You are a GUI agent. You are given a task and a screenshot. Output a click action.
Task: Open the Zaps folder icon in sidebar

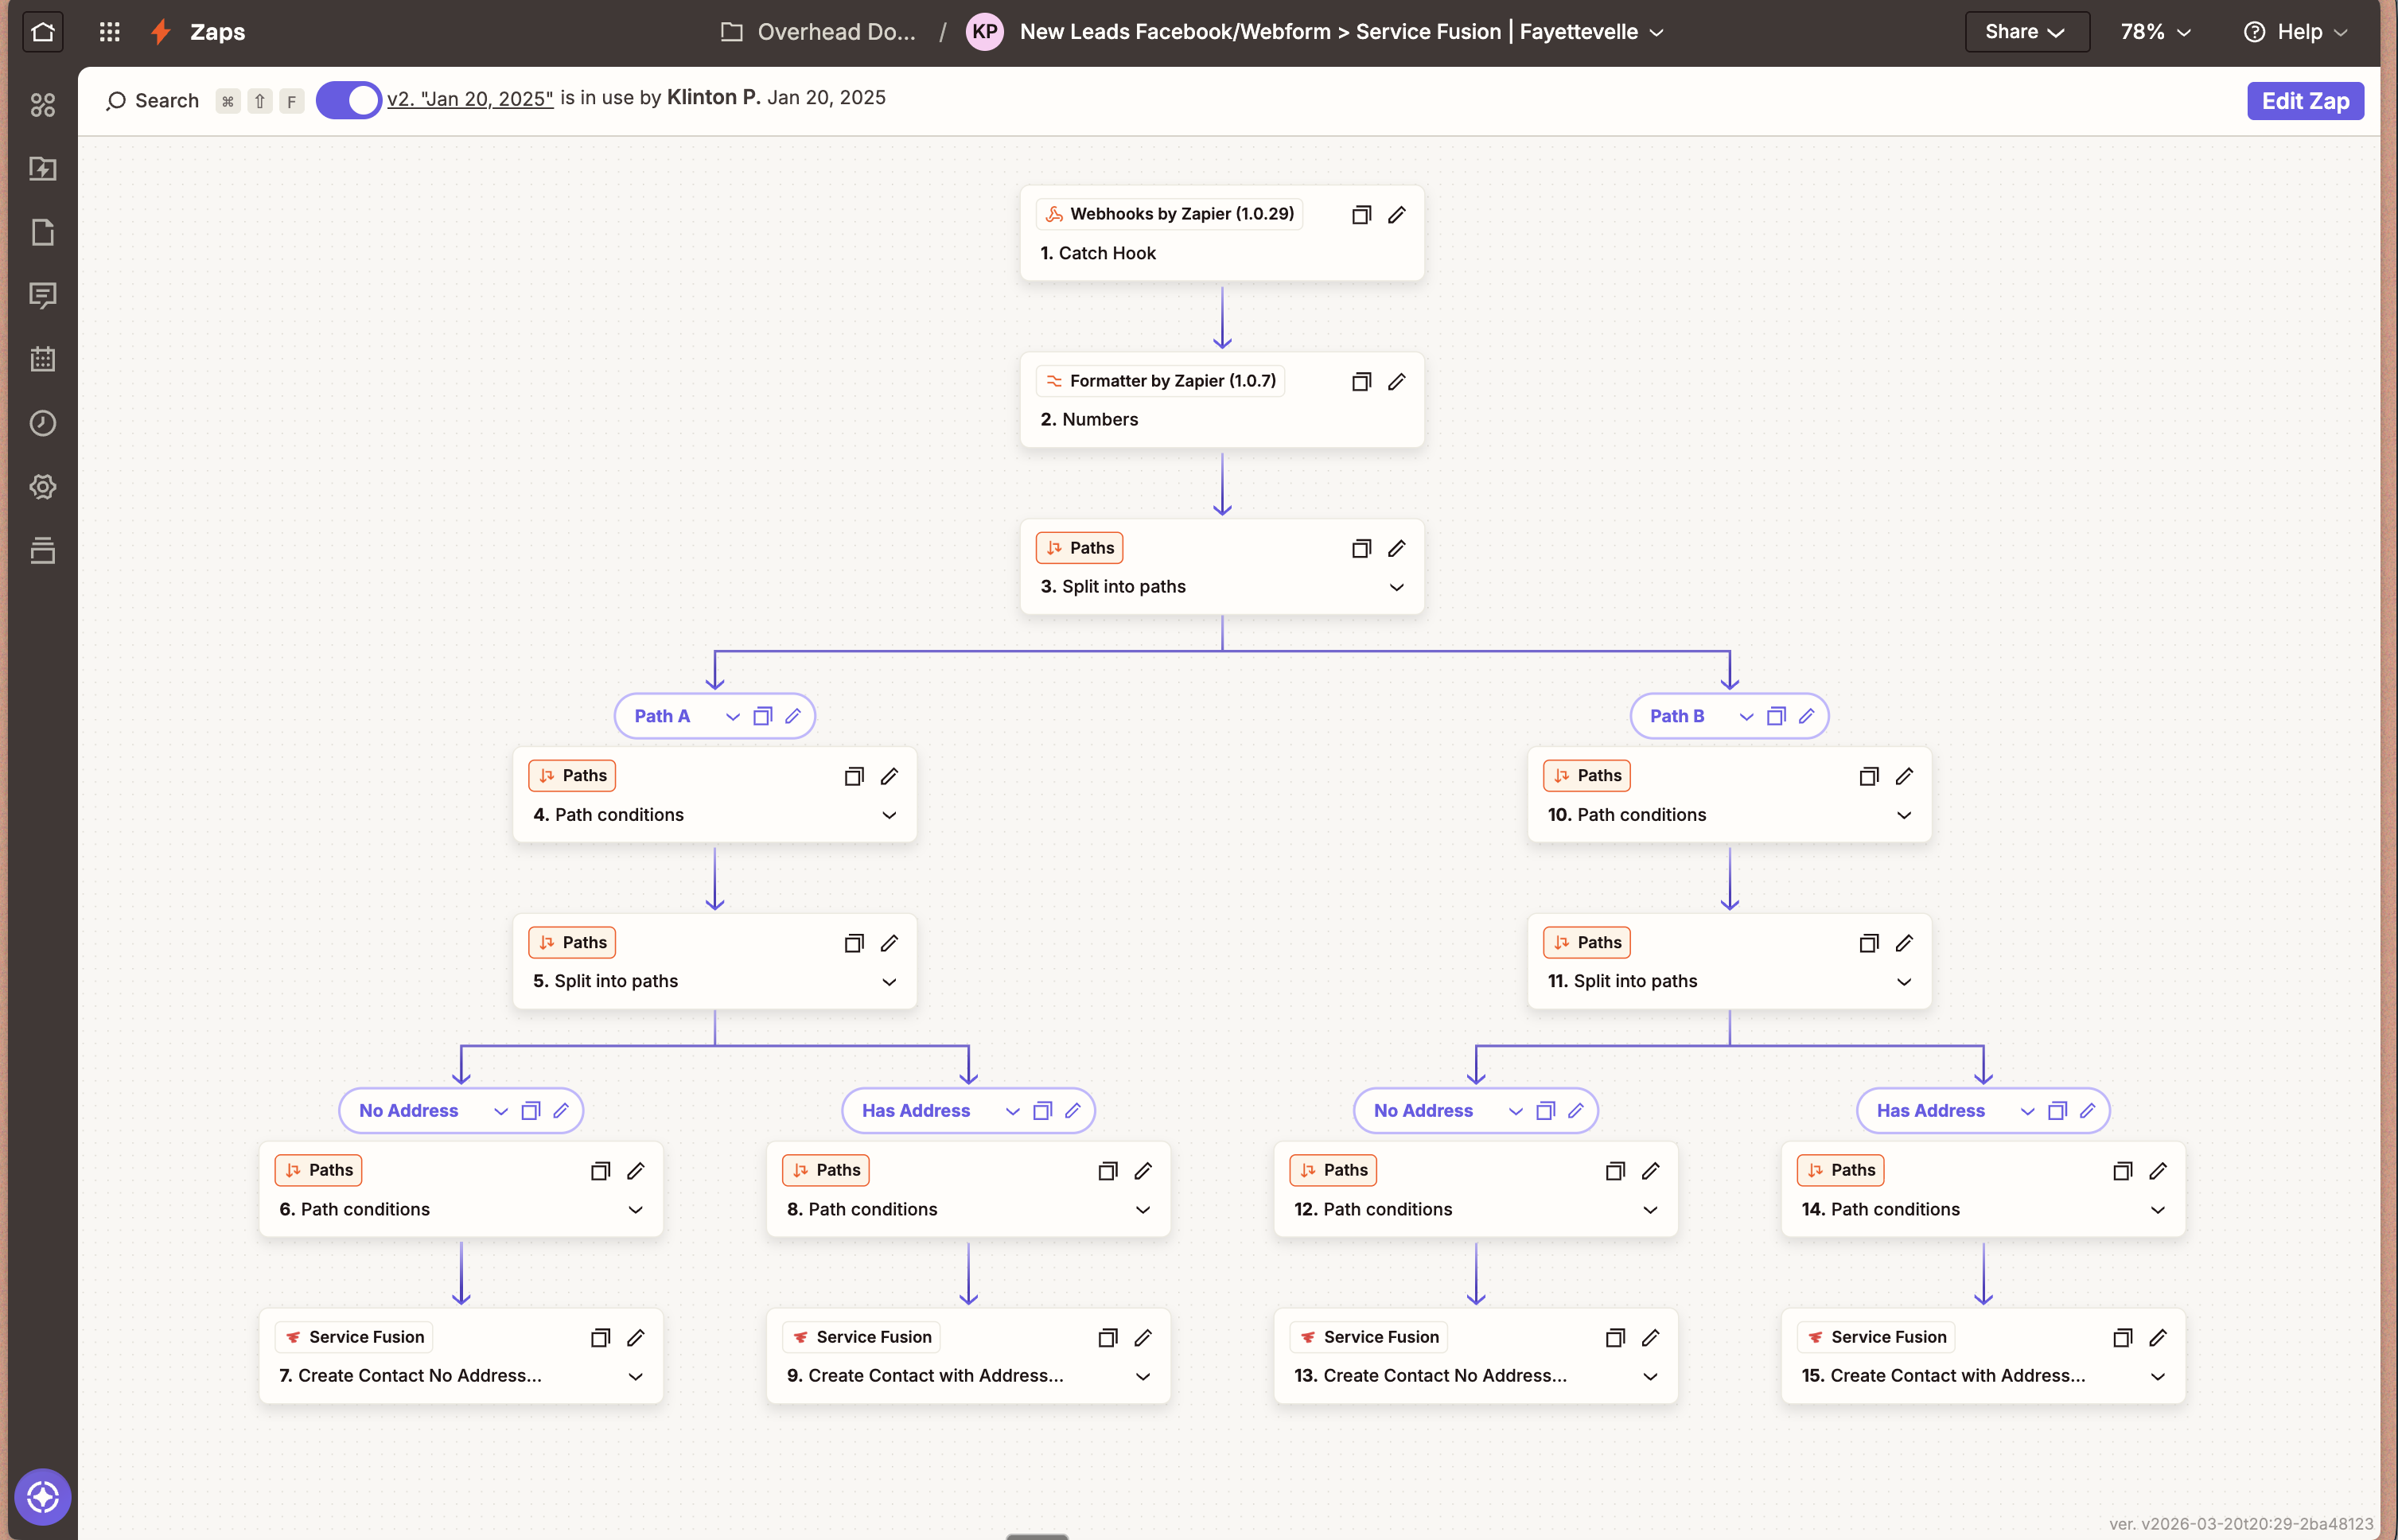pos(42,168)
